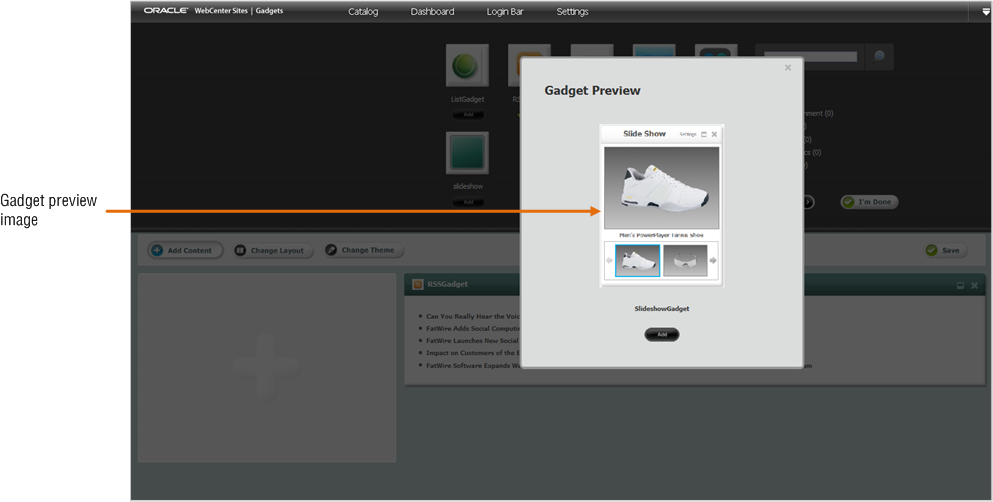Open 'FatWire Launches New Social' feed item
This screenshot has height=502, width=993.
point(472,341)
